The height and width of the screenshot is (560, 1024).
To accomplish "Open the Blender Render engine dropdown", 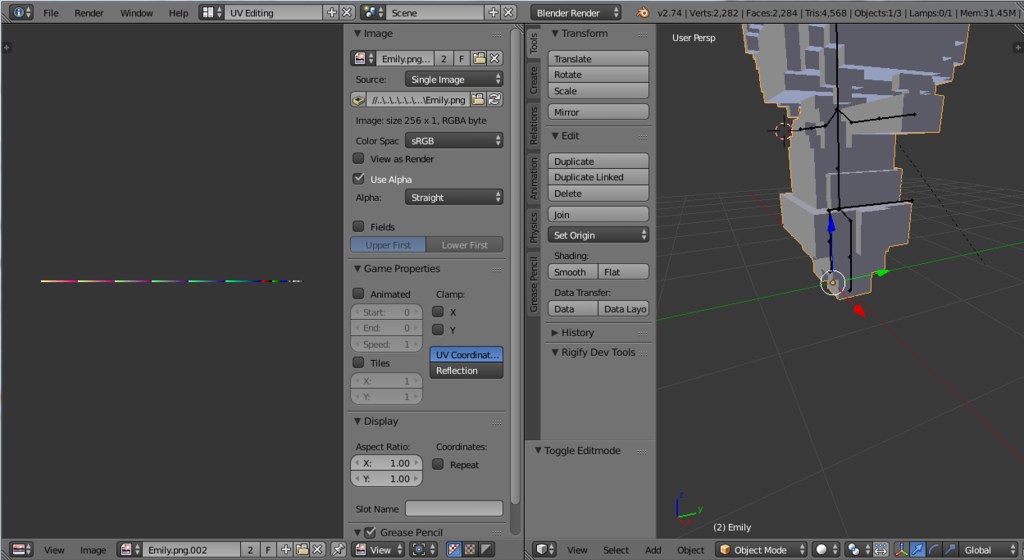I will point(576,12).
